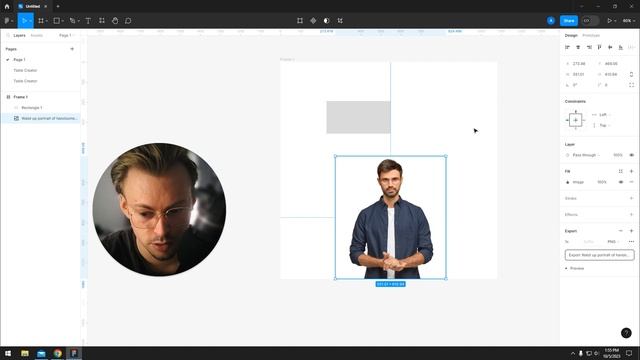Add a new fill with plus
This screenshot has height=360, width=640.
pyautogui.click(x=631, y=171)
